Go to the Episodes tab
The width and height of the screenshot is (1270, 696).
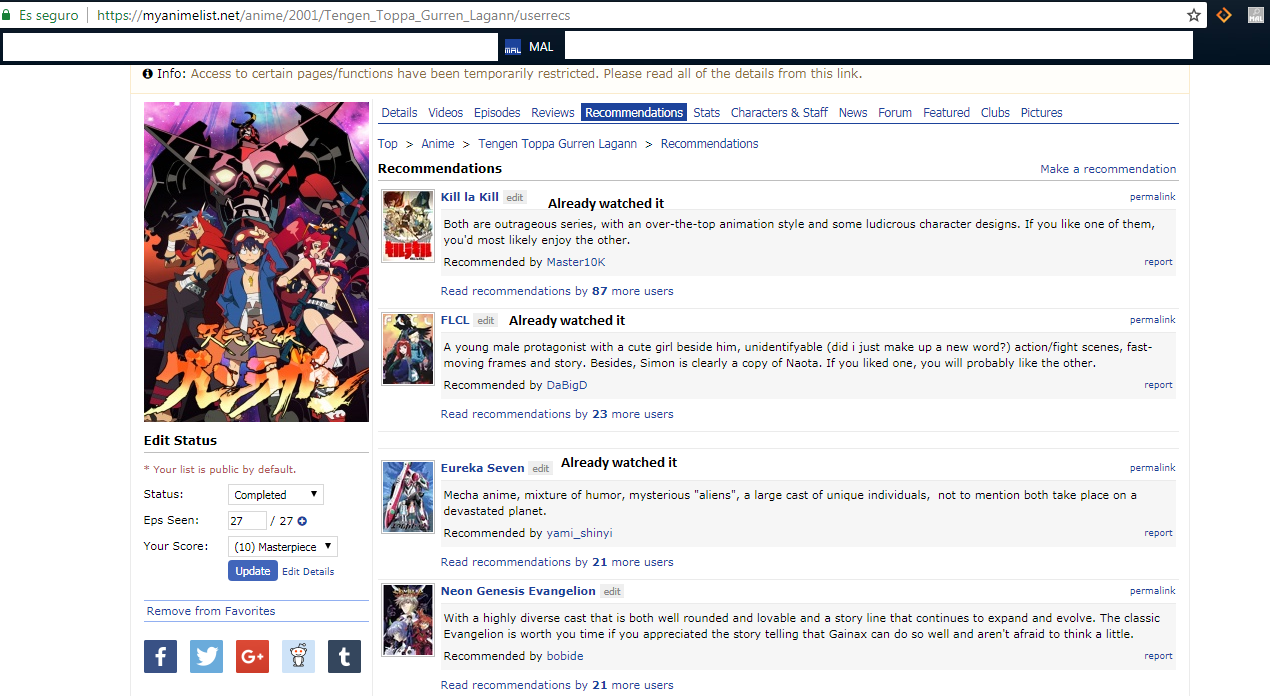497,113
